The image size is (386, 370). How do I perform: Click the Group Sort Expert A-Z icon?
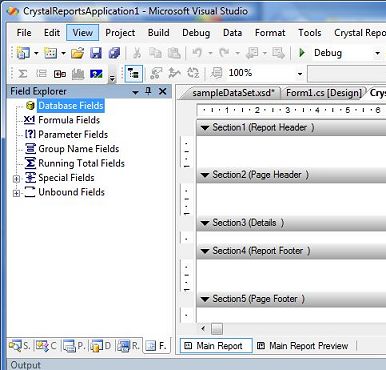193,73
